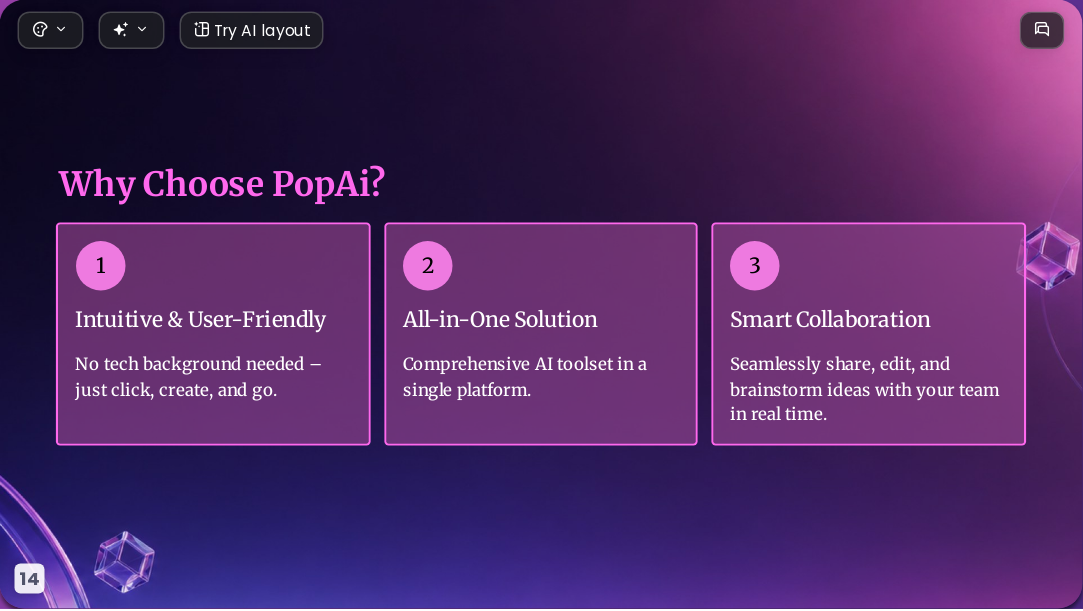Open the comments panel icon
1083x611 pixels.
click(1042, 30)
